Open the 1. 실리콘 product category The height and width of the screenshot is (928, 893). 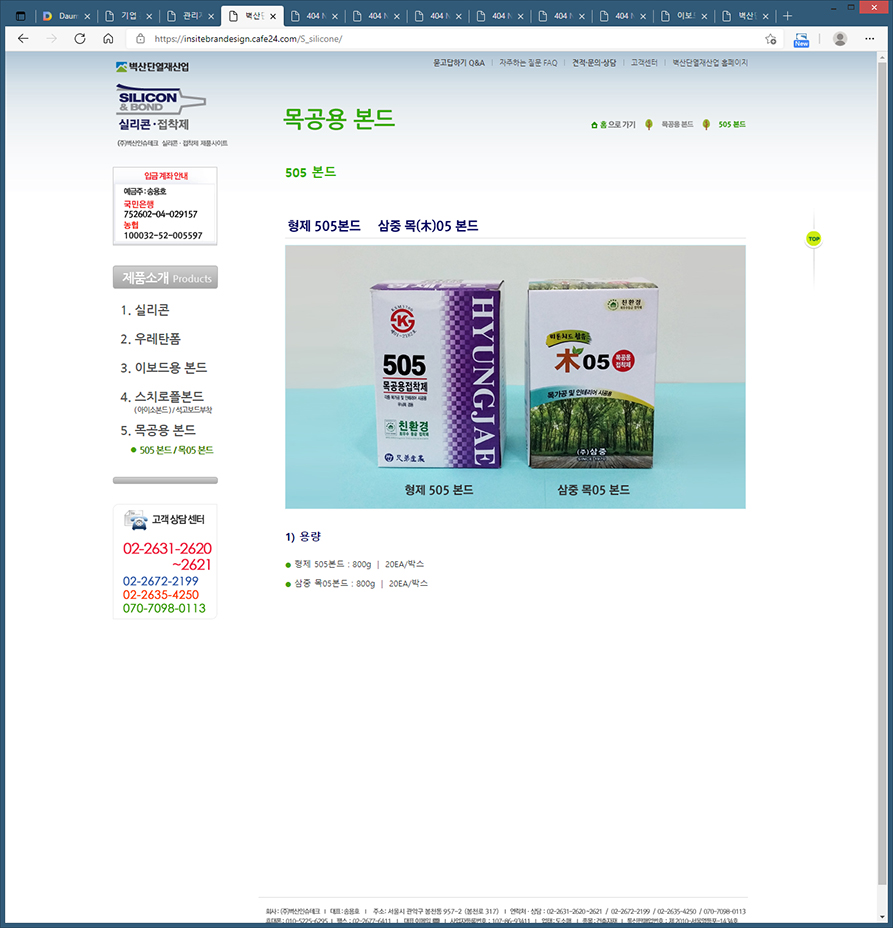(145, 310)
